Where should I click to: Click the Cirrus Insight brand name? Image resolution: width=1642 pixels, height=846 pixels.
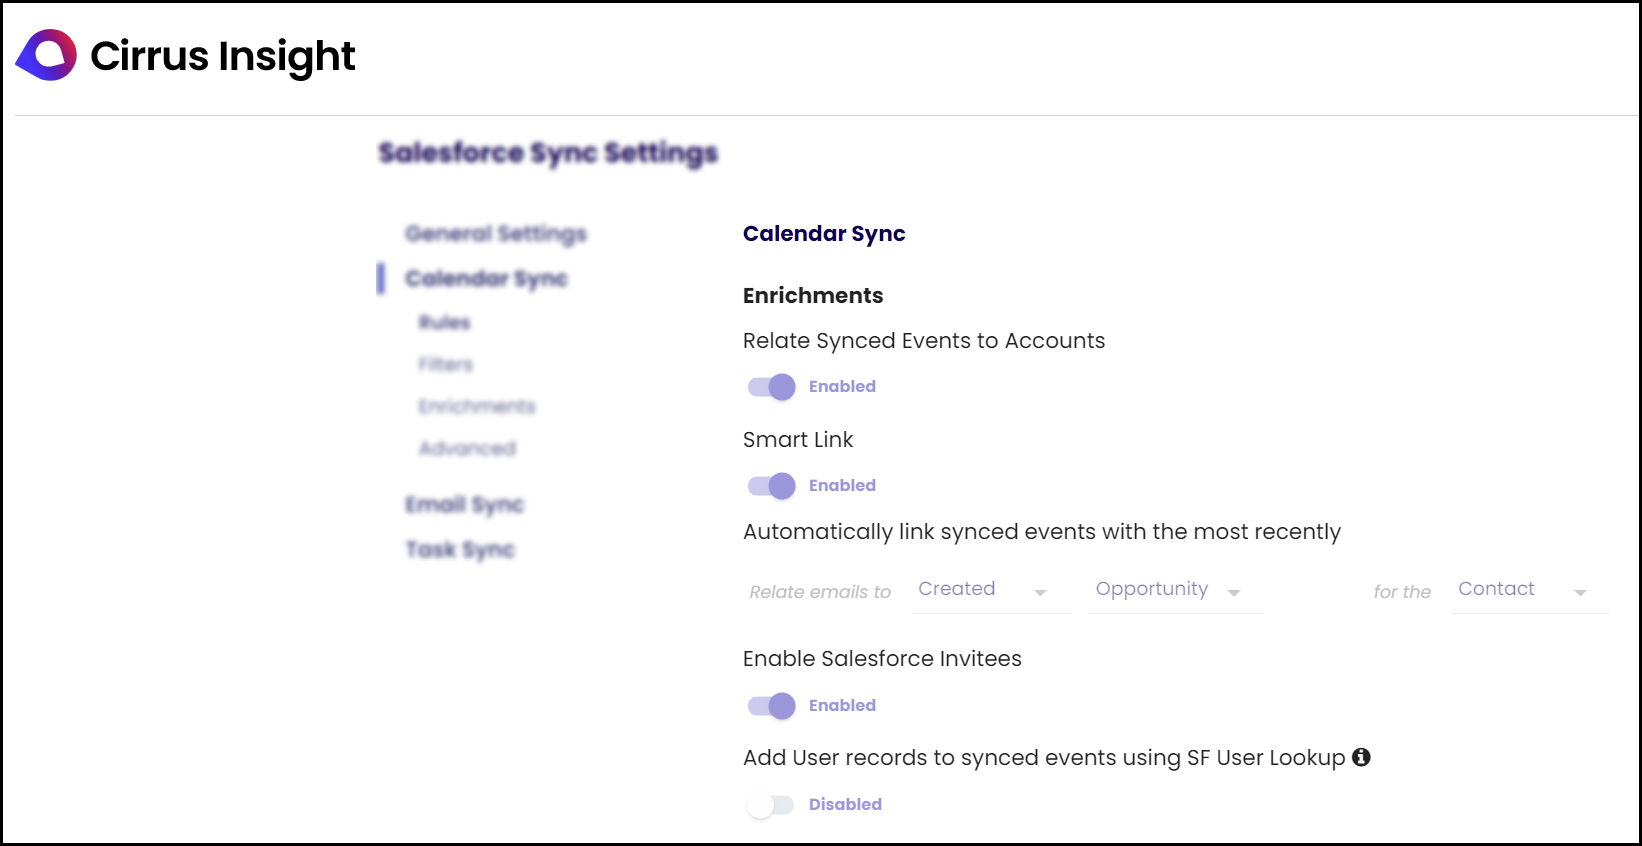click(223, 56)
